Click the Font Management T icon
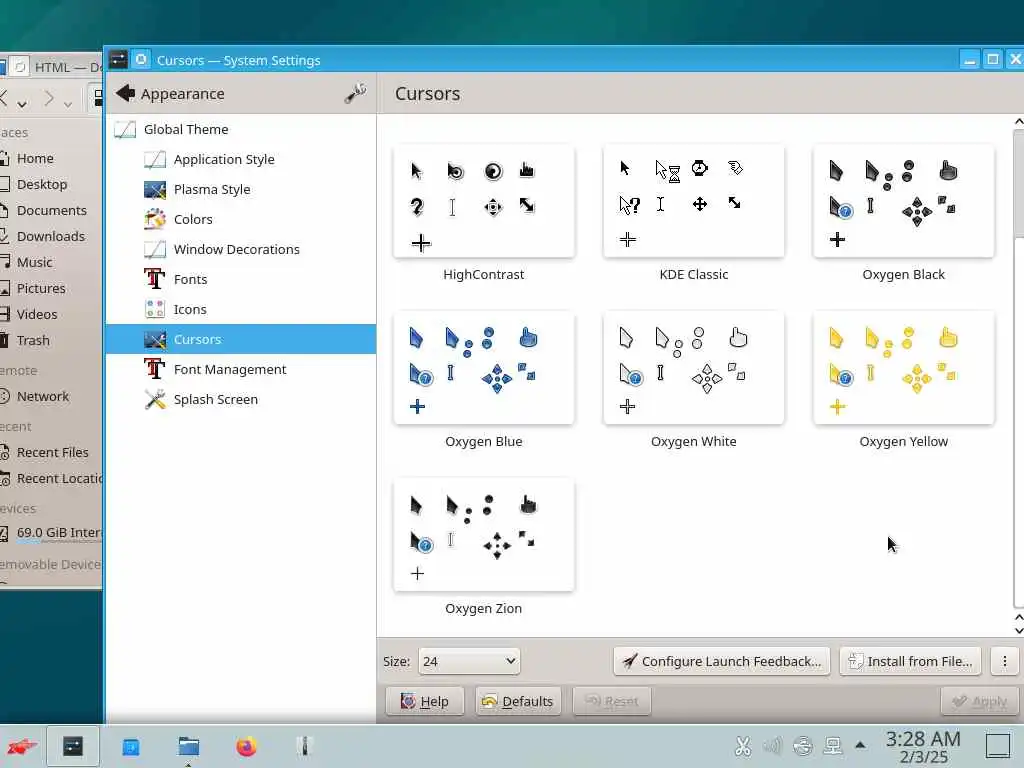The image size is (1024, 768). 155,370
